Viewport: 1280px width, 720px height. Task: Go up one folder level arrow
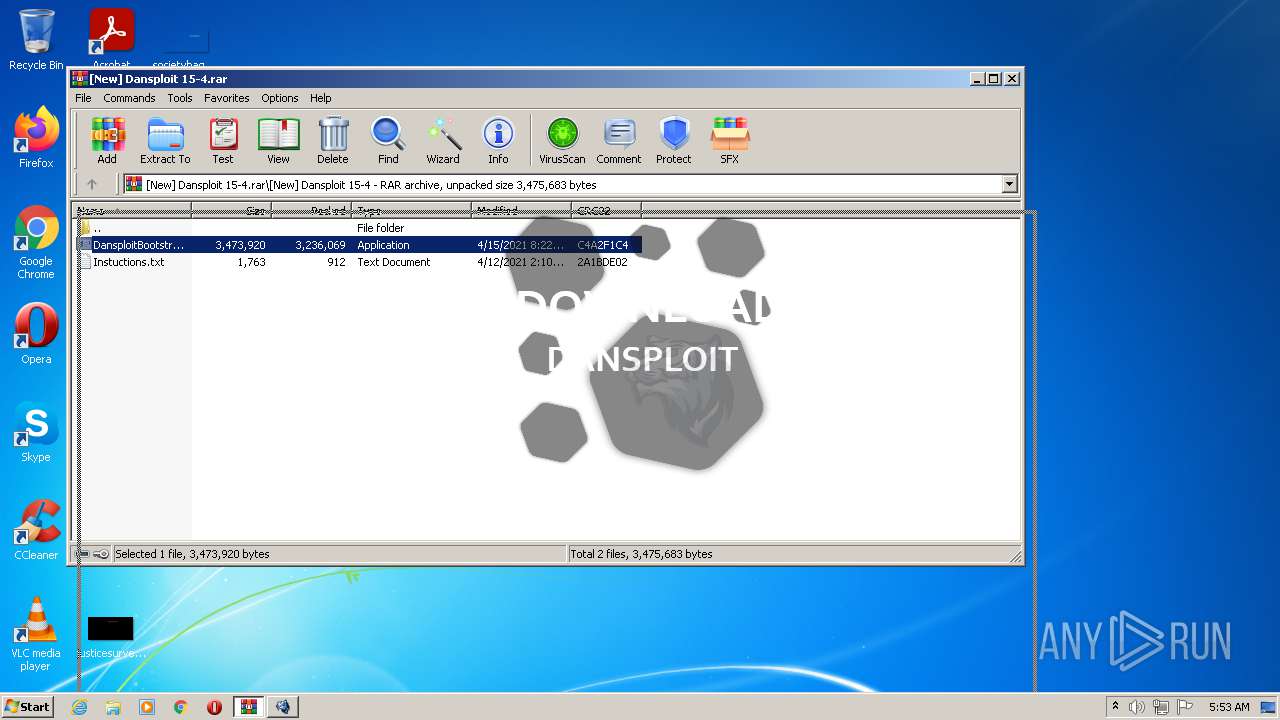92,184
